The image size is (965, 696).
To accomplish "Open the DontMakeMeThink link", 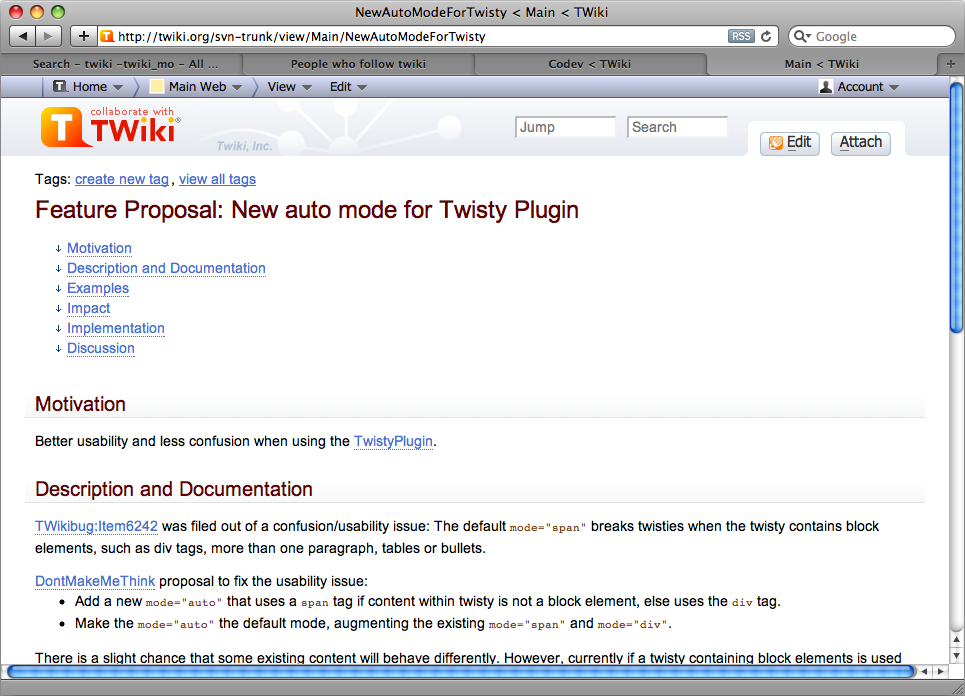I will tap(95, 581).
